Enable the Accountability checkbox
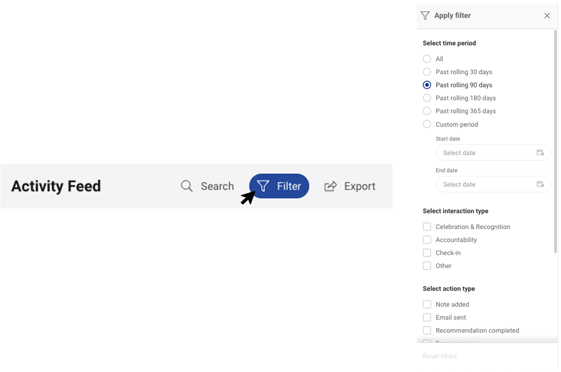The image size is (561, 372). point(427,239)
